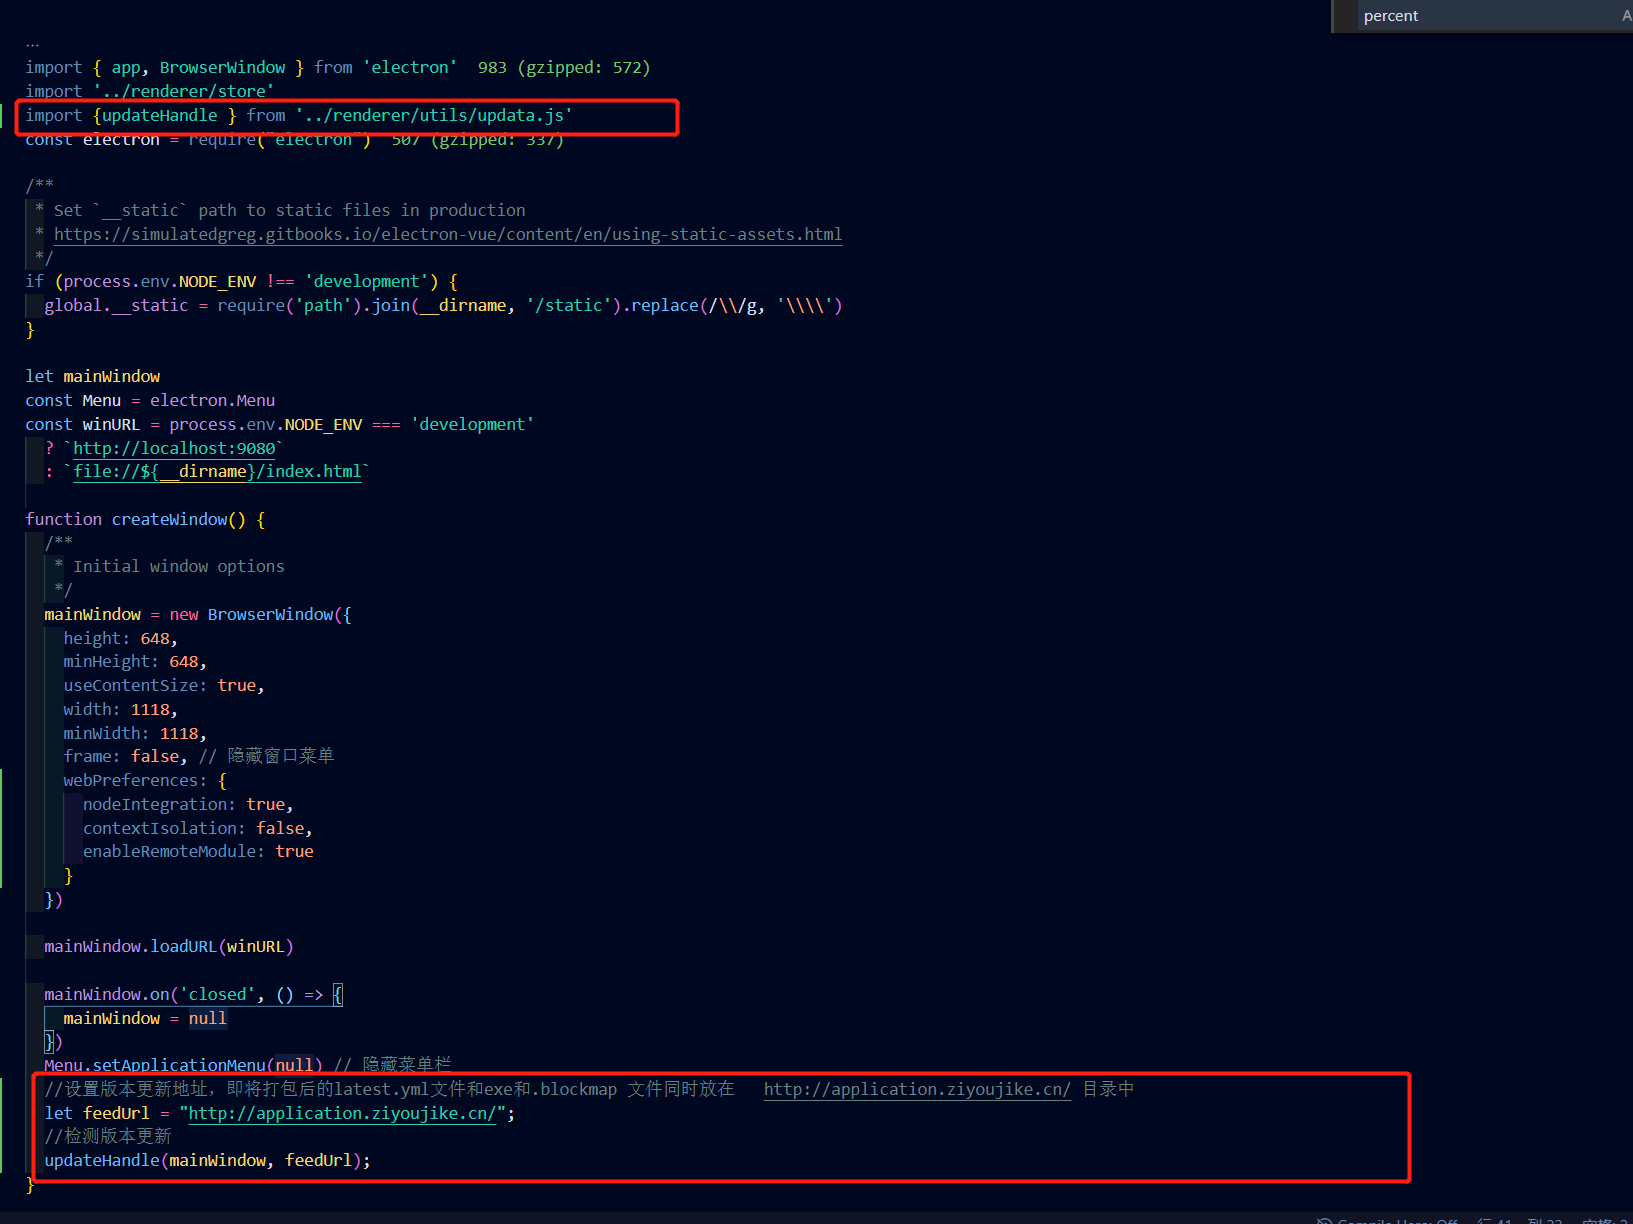Click the find input containing 'percent'
Screen dimensions: 1633x1224
(x=1488, y=16)
